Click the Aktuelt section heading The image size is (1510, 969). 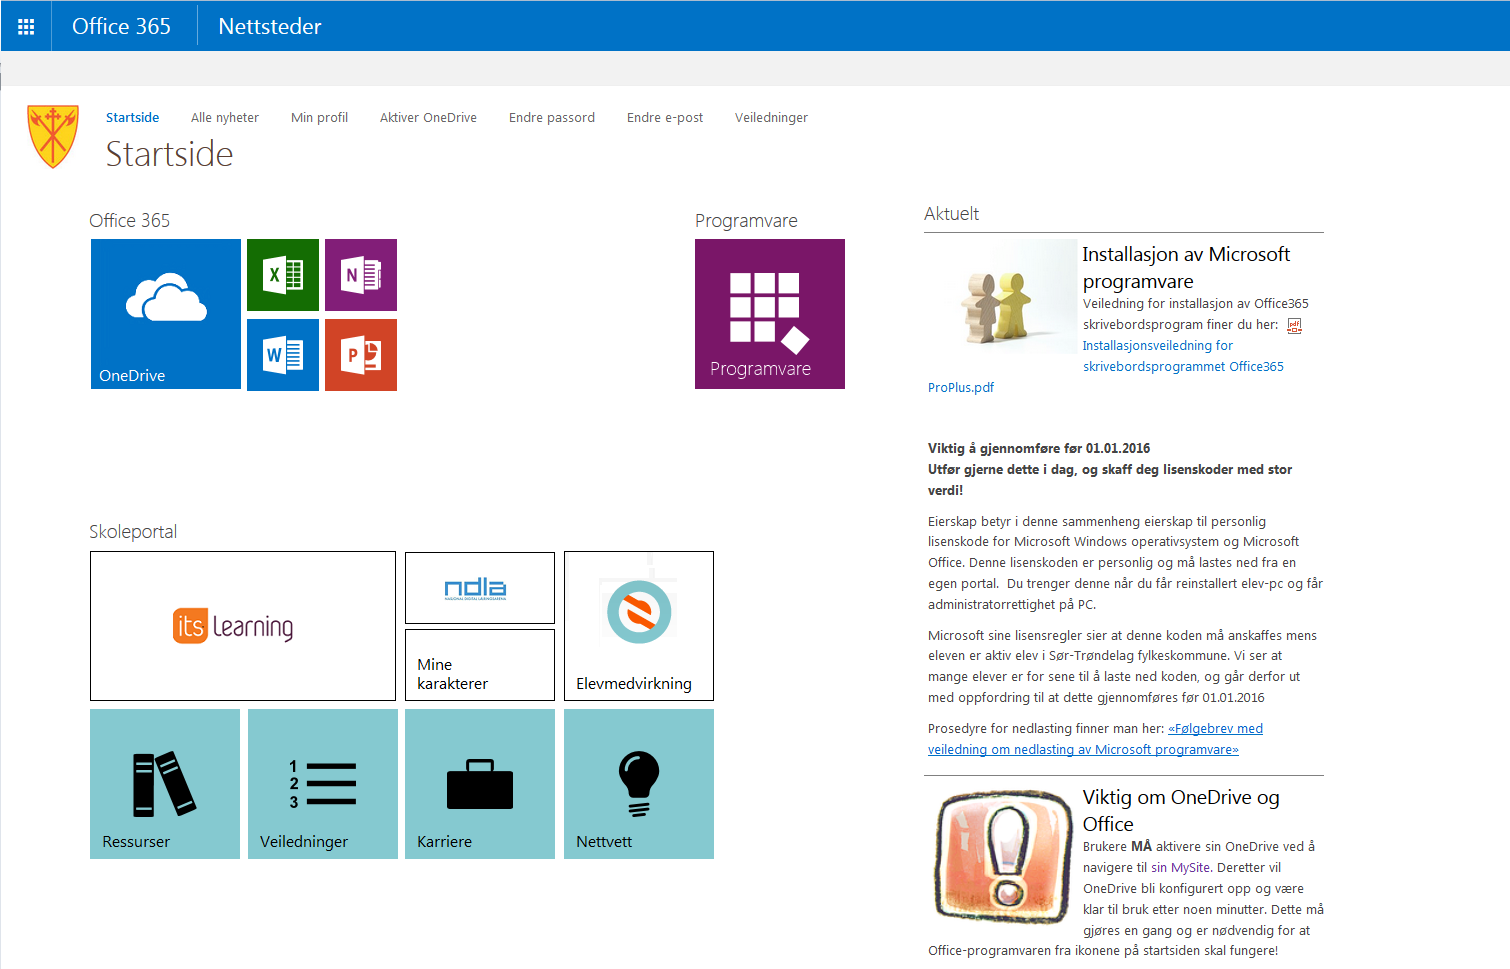point(951,213)
